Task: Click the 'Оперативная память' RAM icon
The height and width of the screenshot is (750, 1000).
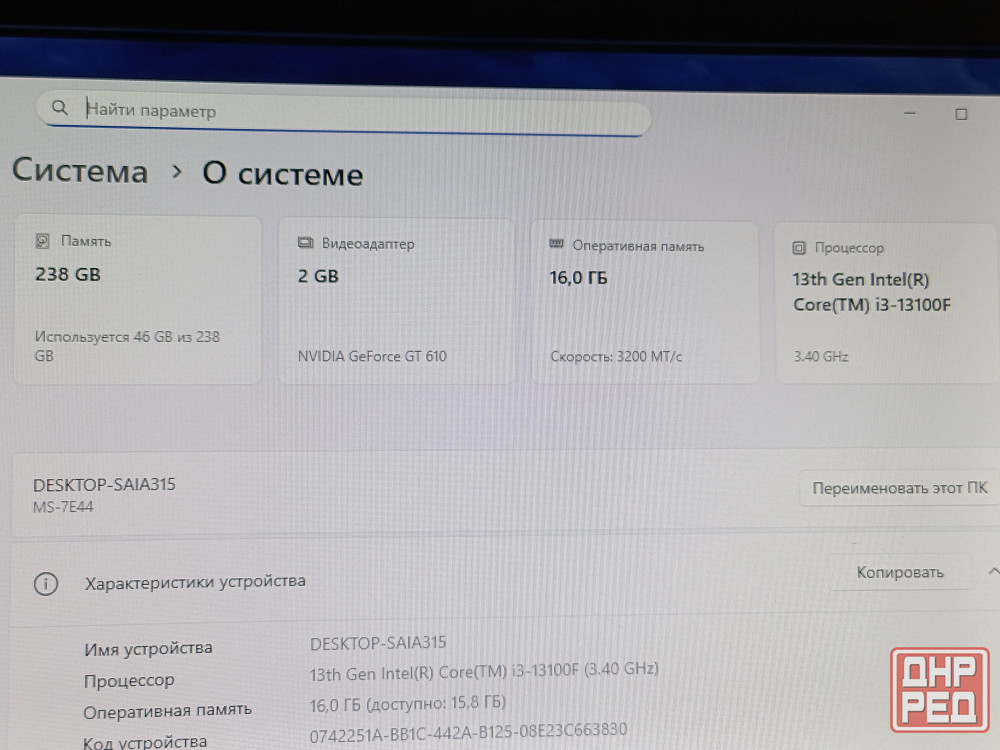Action: click(x=557, y=245)
